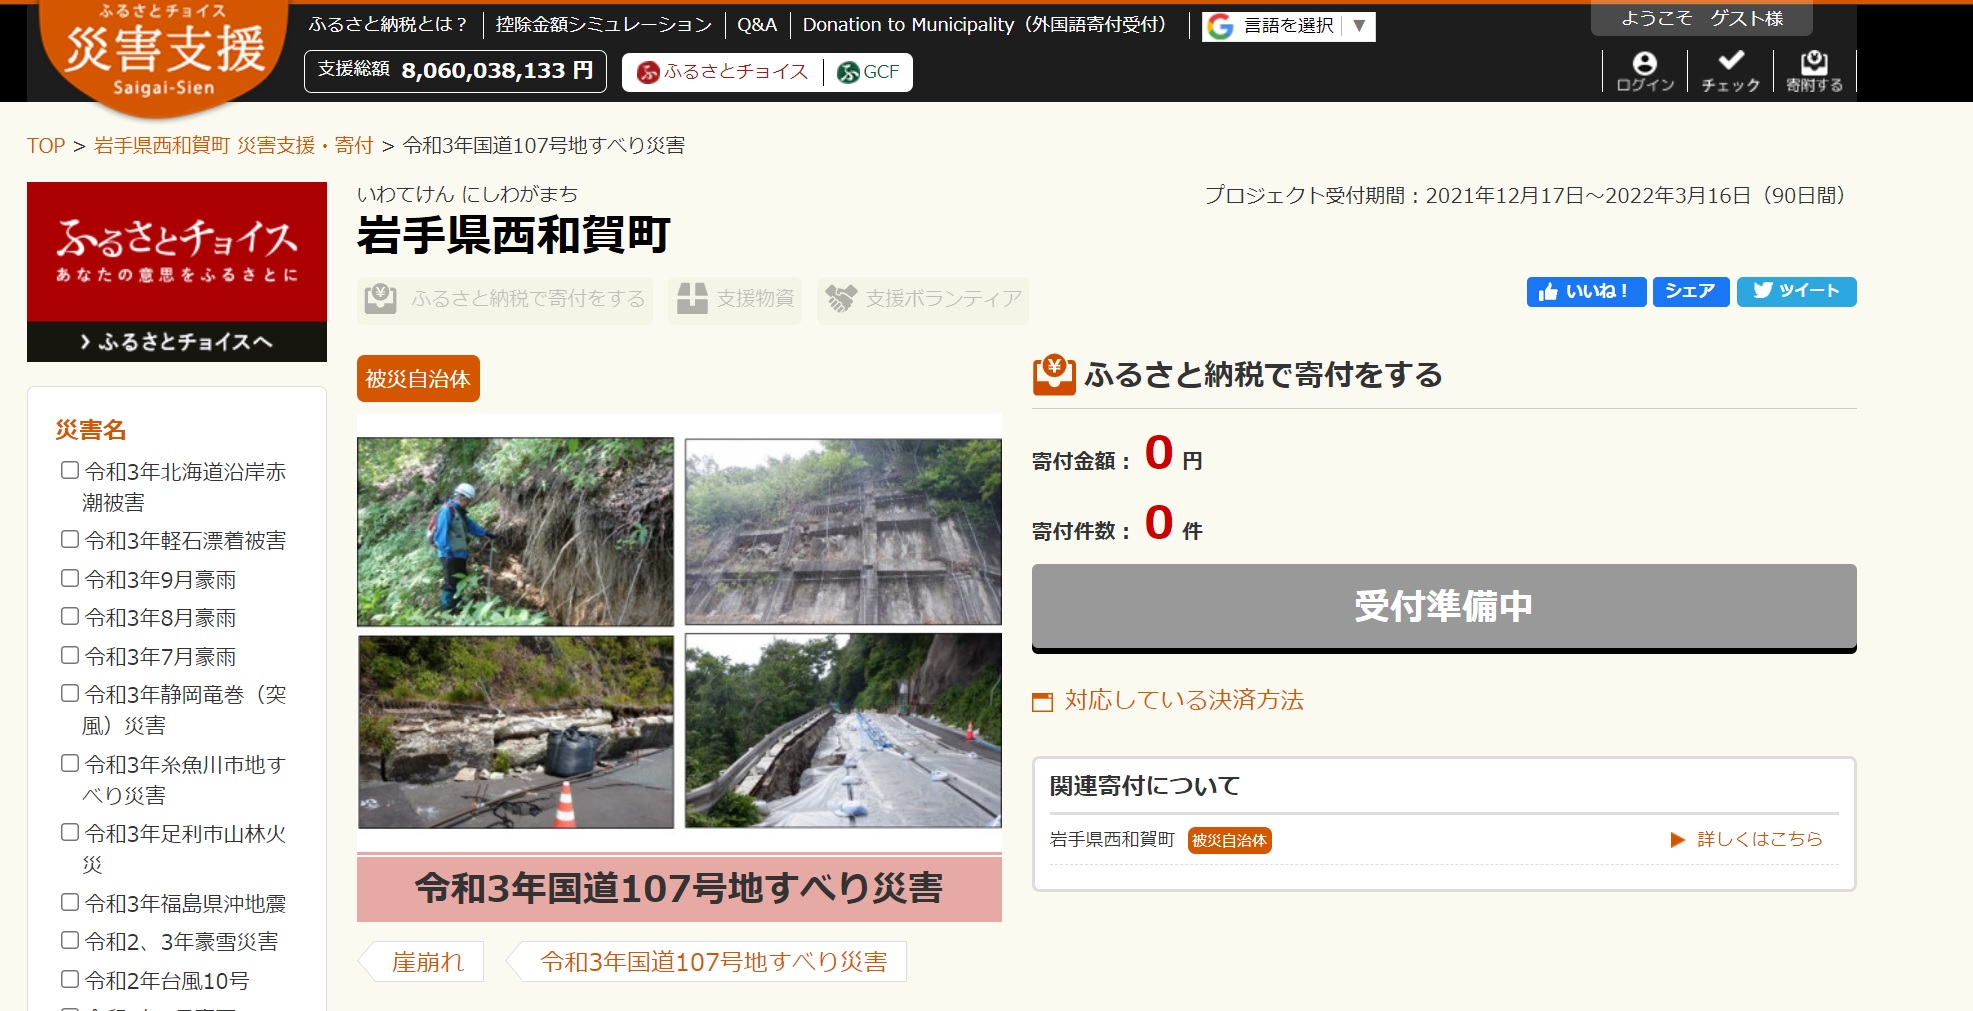Click the landslide road photo collage
This screenshot has height=1011, width=1973.
679,632
